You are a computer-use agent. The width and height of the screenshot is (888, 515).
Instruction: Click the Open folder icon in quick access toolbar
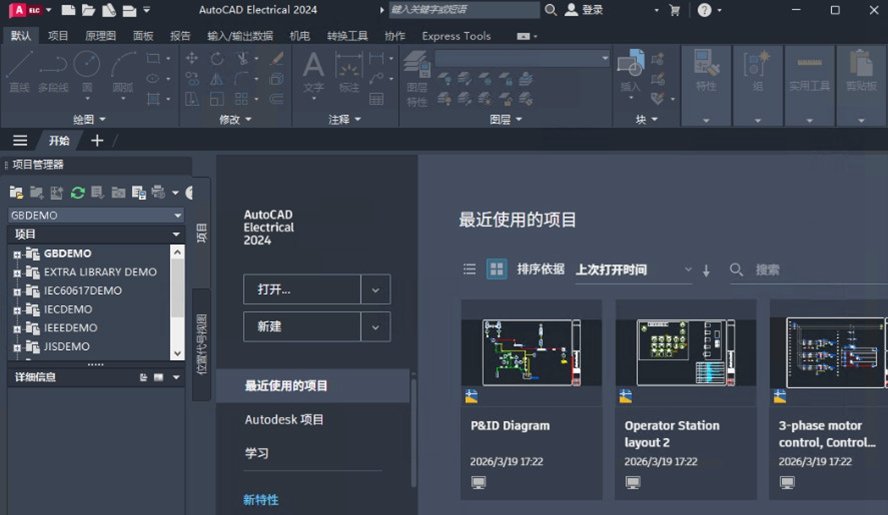(x=88, y=10)
